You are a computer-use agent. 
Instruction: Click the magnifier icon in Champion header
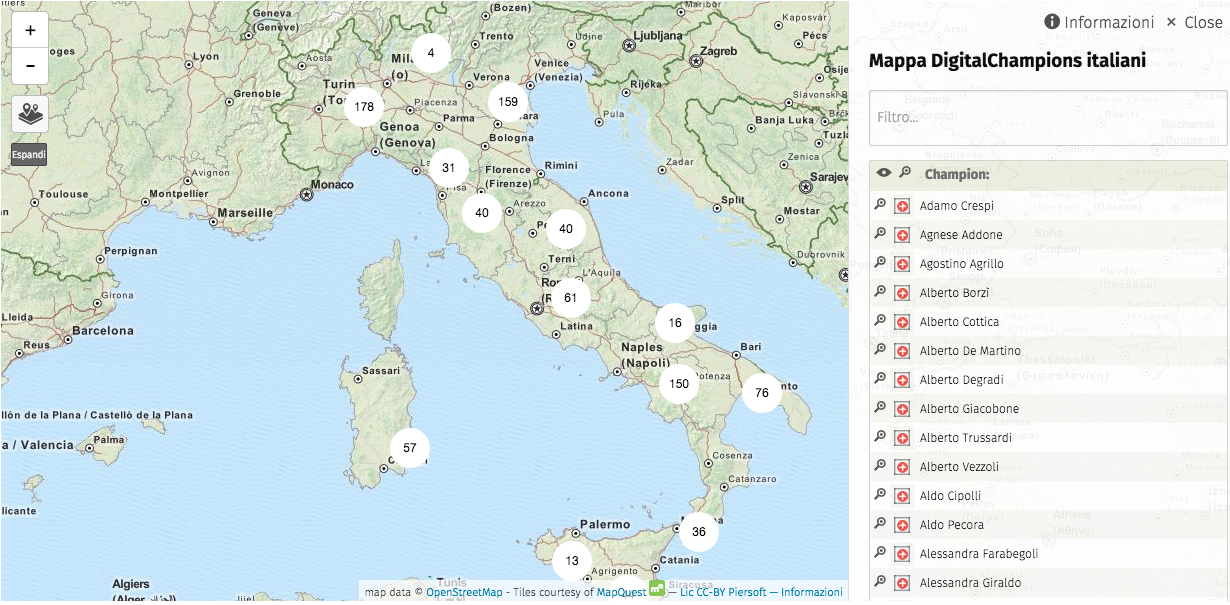pos(905,173)
